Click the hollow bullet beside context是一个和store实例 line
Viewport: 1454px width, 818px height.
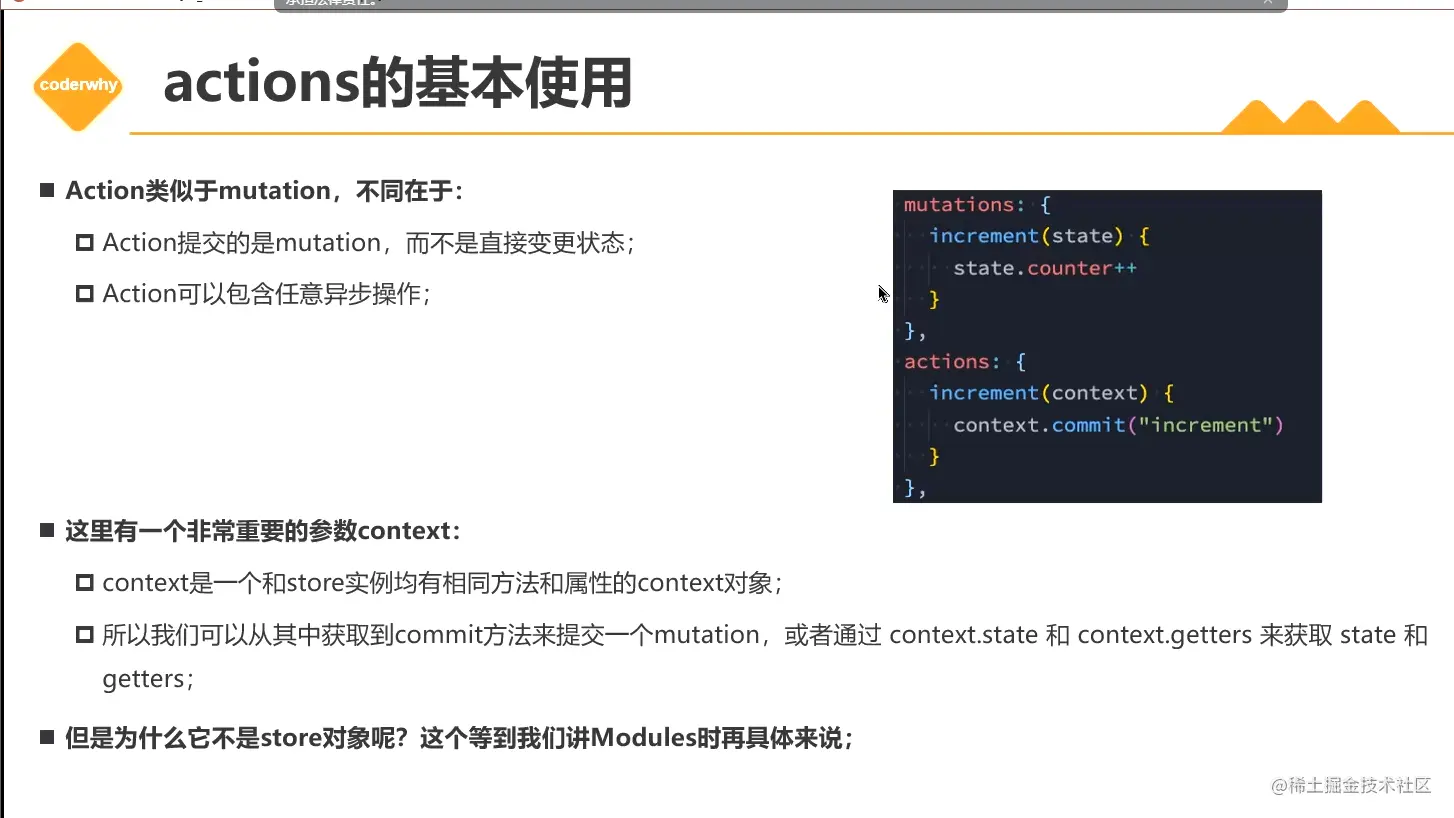tap(85, 582)
